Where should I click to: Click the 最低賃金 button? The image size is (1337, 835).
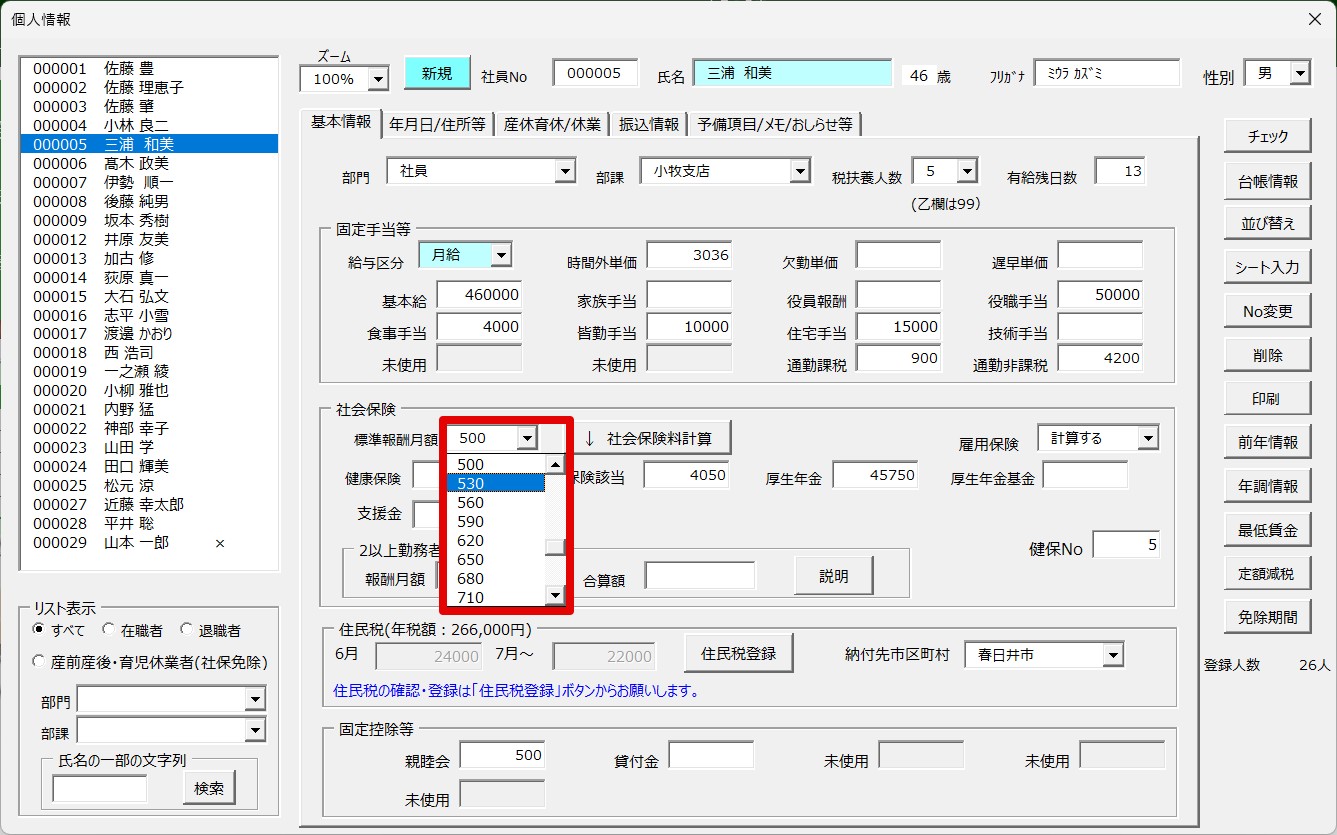pyautogui.click(x=1267, y=530)
